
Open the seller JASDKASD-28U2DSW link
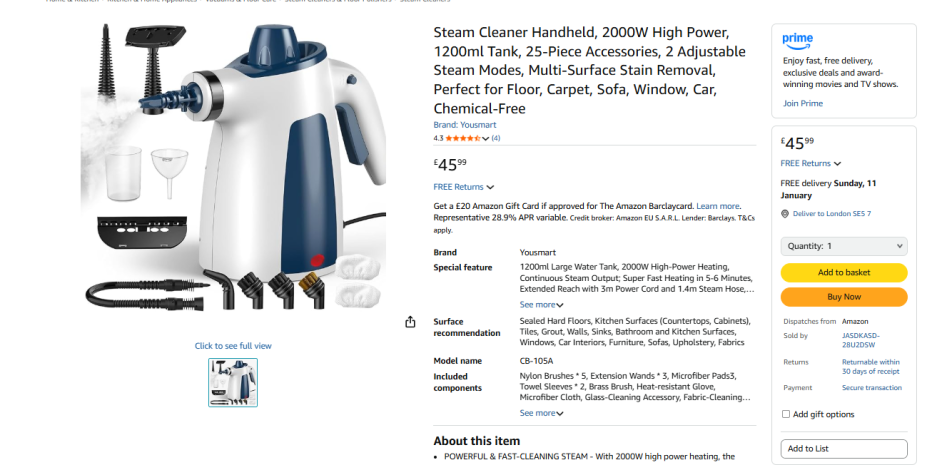point(861,340)
